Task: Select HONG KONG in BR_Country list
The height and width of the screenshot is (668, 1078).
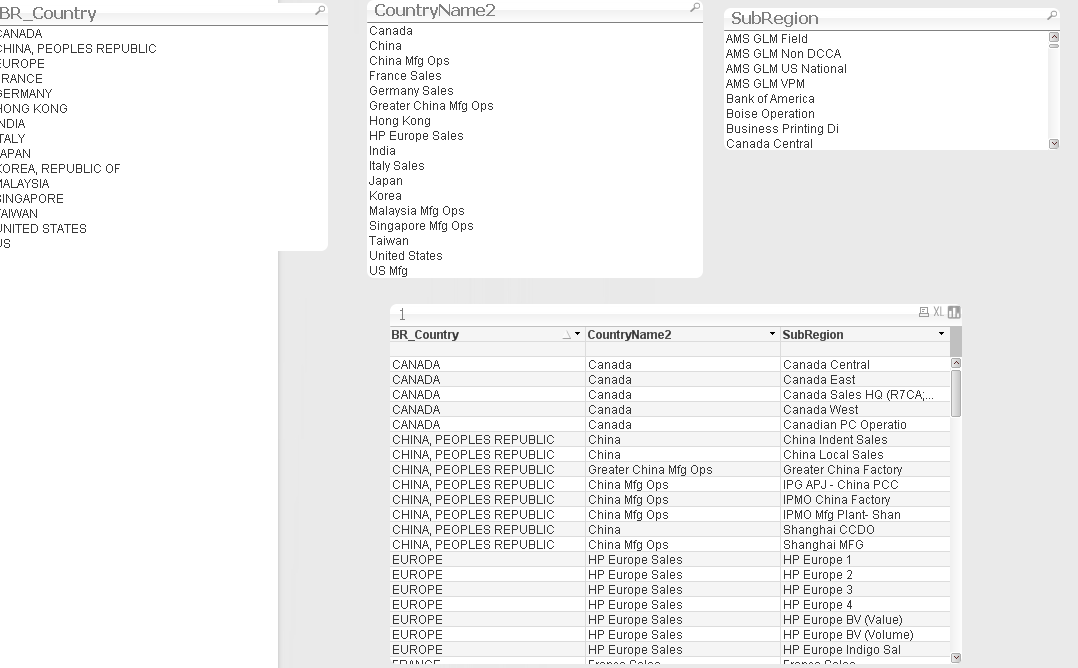Action: [x=34, y=109]
